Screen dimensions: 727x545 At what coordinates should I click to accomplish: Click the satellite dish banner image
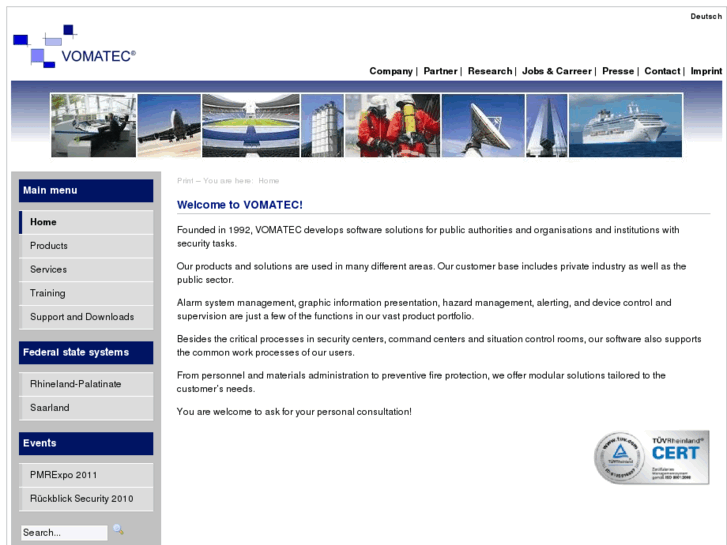pos(483,125)
